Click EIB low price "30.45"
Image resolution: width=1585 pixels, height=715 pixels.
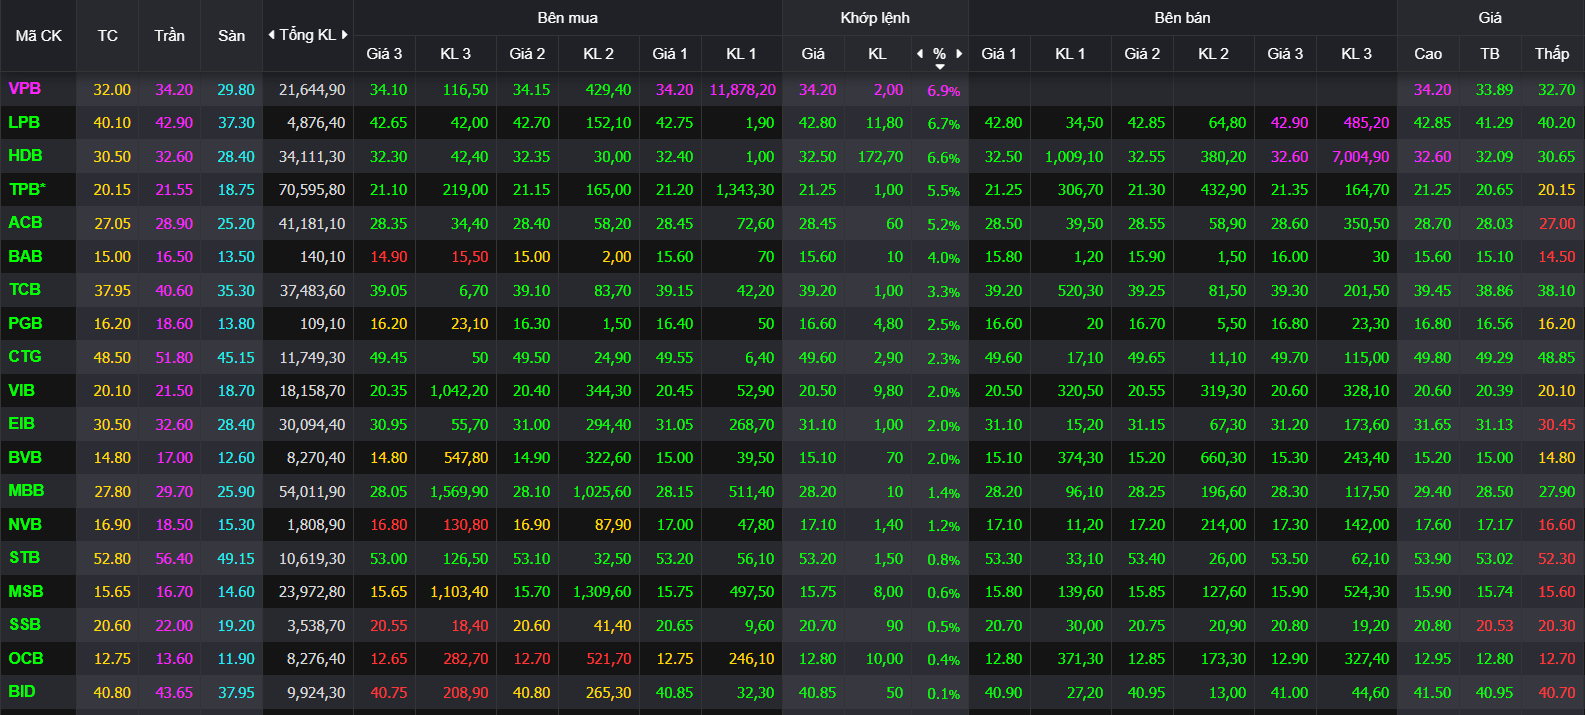[x=1556, y=425]
